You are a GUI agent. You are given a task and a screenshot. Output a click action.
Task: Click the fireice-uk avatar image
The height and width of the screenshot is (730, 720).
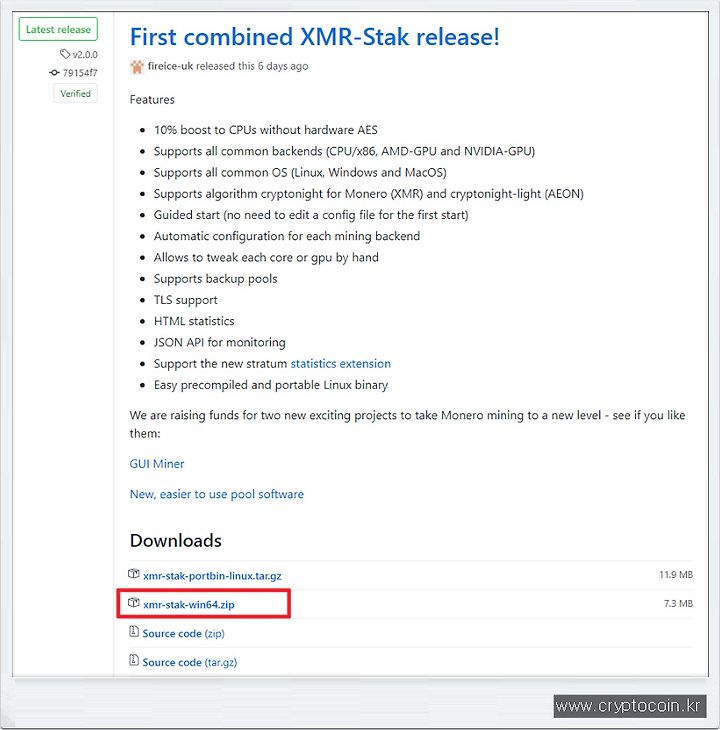pyautogui.click(x=137, y=67)
